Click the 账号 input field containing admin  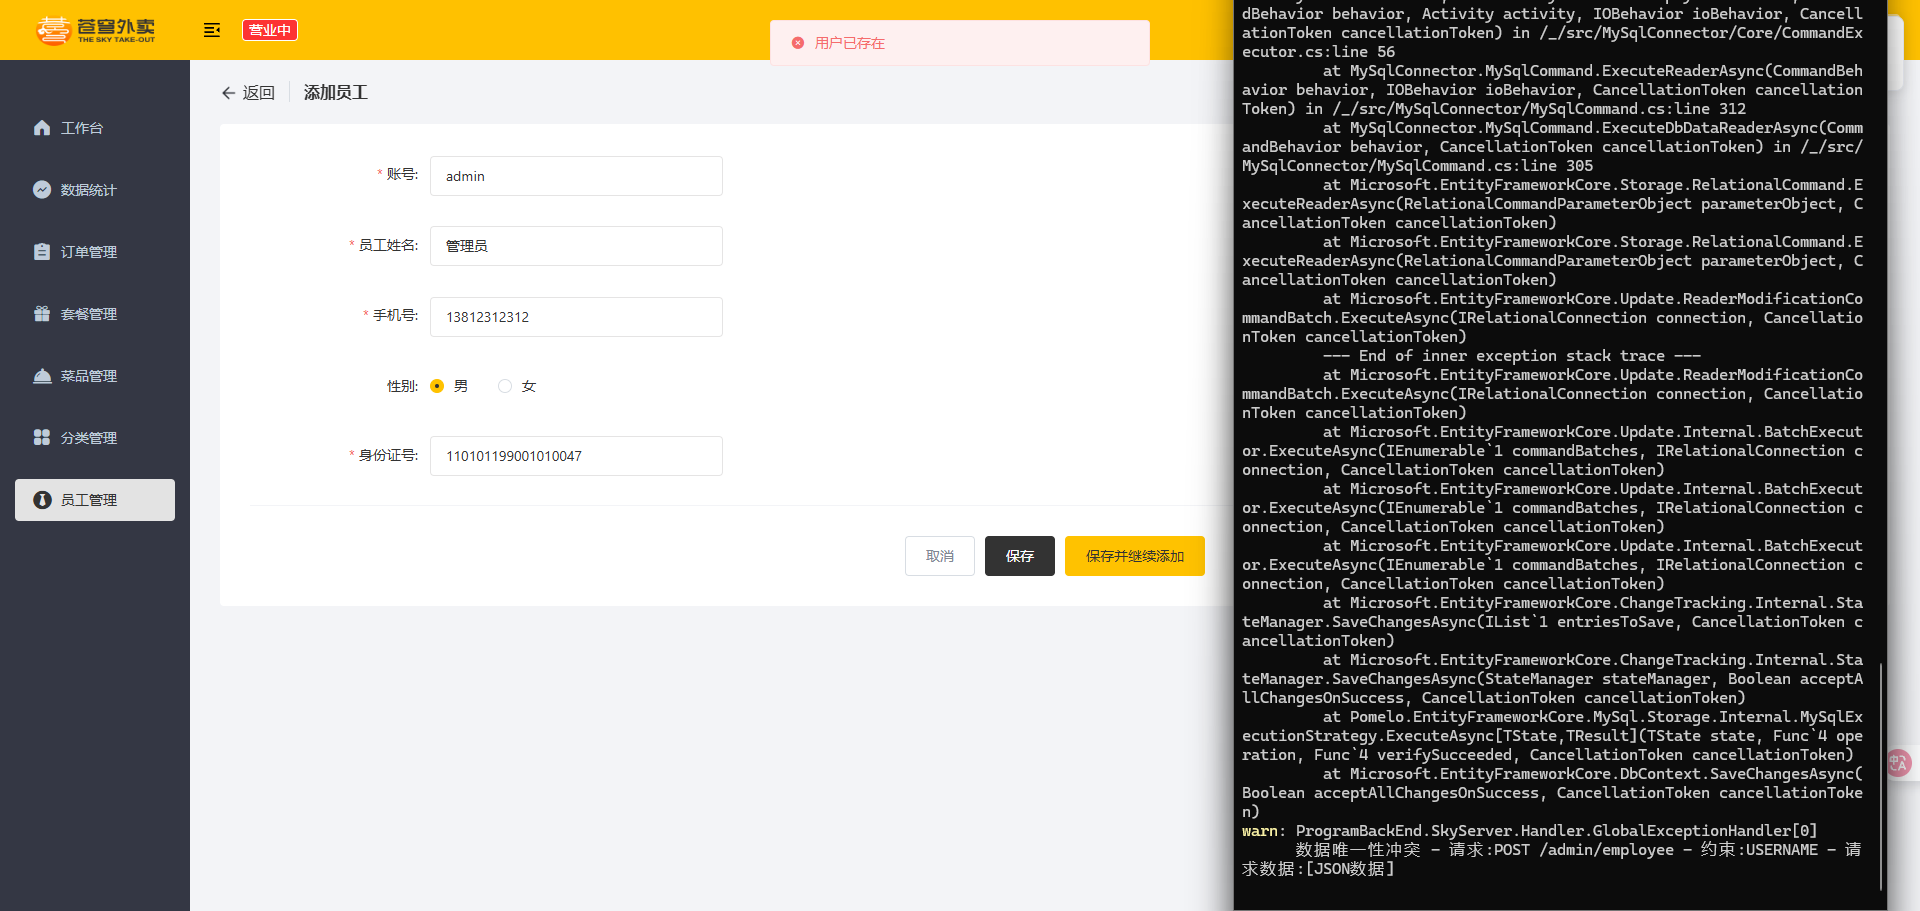click(x=576, y=176)
